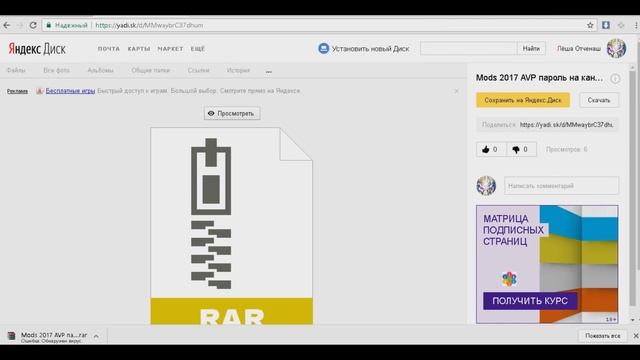This screenshot has height=360, width=640.
Task: Click the address bar URL field
Action: 318,25
